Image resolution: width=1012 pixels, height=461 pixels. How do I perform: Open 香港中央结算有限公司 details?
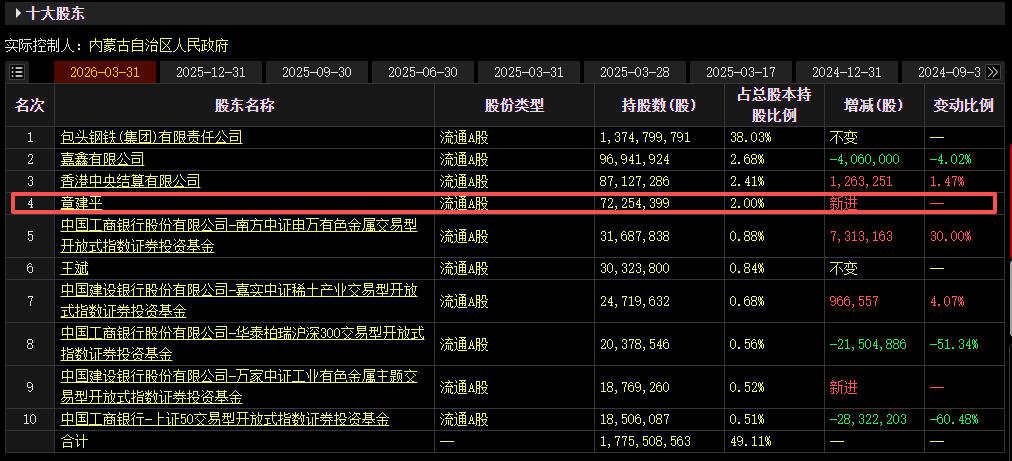pos(130,181)
